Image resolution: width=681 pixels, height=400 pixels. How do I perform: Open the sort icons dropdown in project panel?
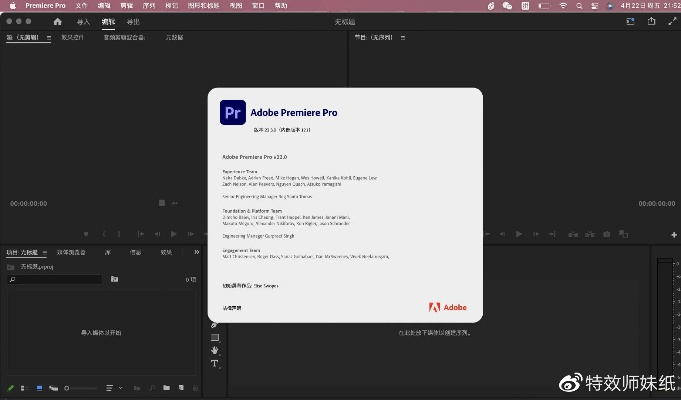click(120, 387)
